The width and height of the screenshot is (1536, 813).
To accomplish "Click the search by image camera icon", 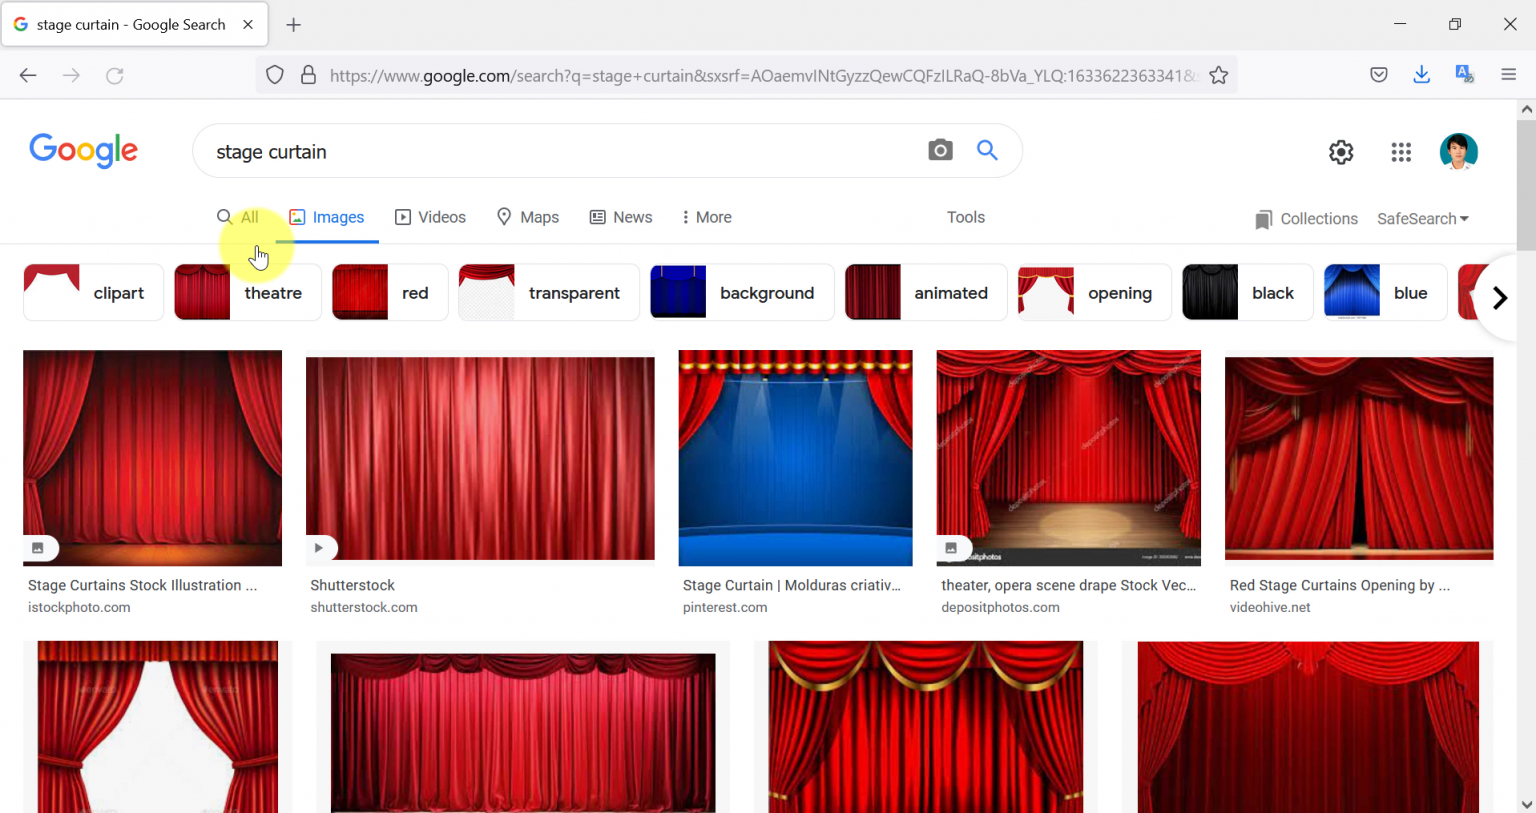I will point(940,150).
